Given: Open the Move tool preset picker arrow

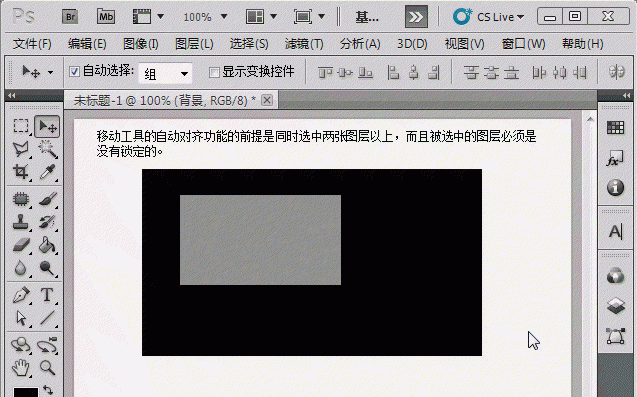Looking at the screenshot, I should pyautogui.click(x=50, y=73).
